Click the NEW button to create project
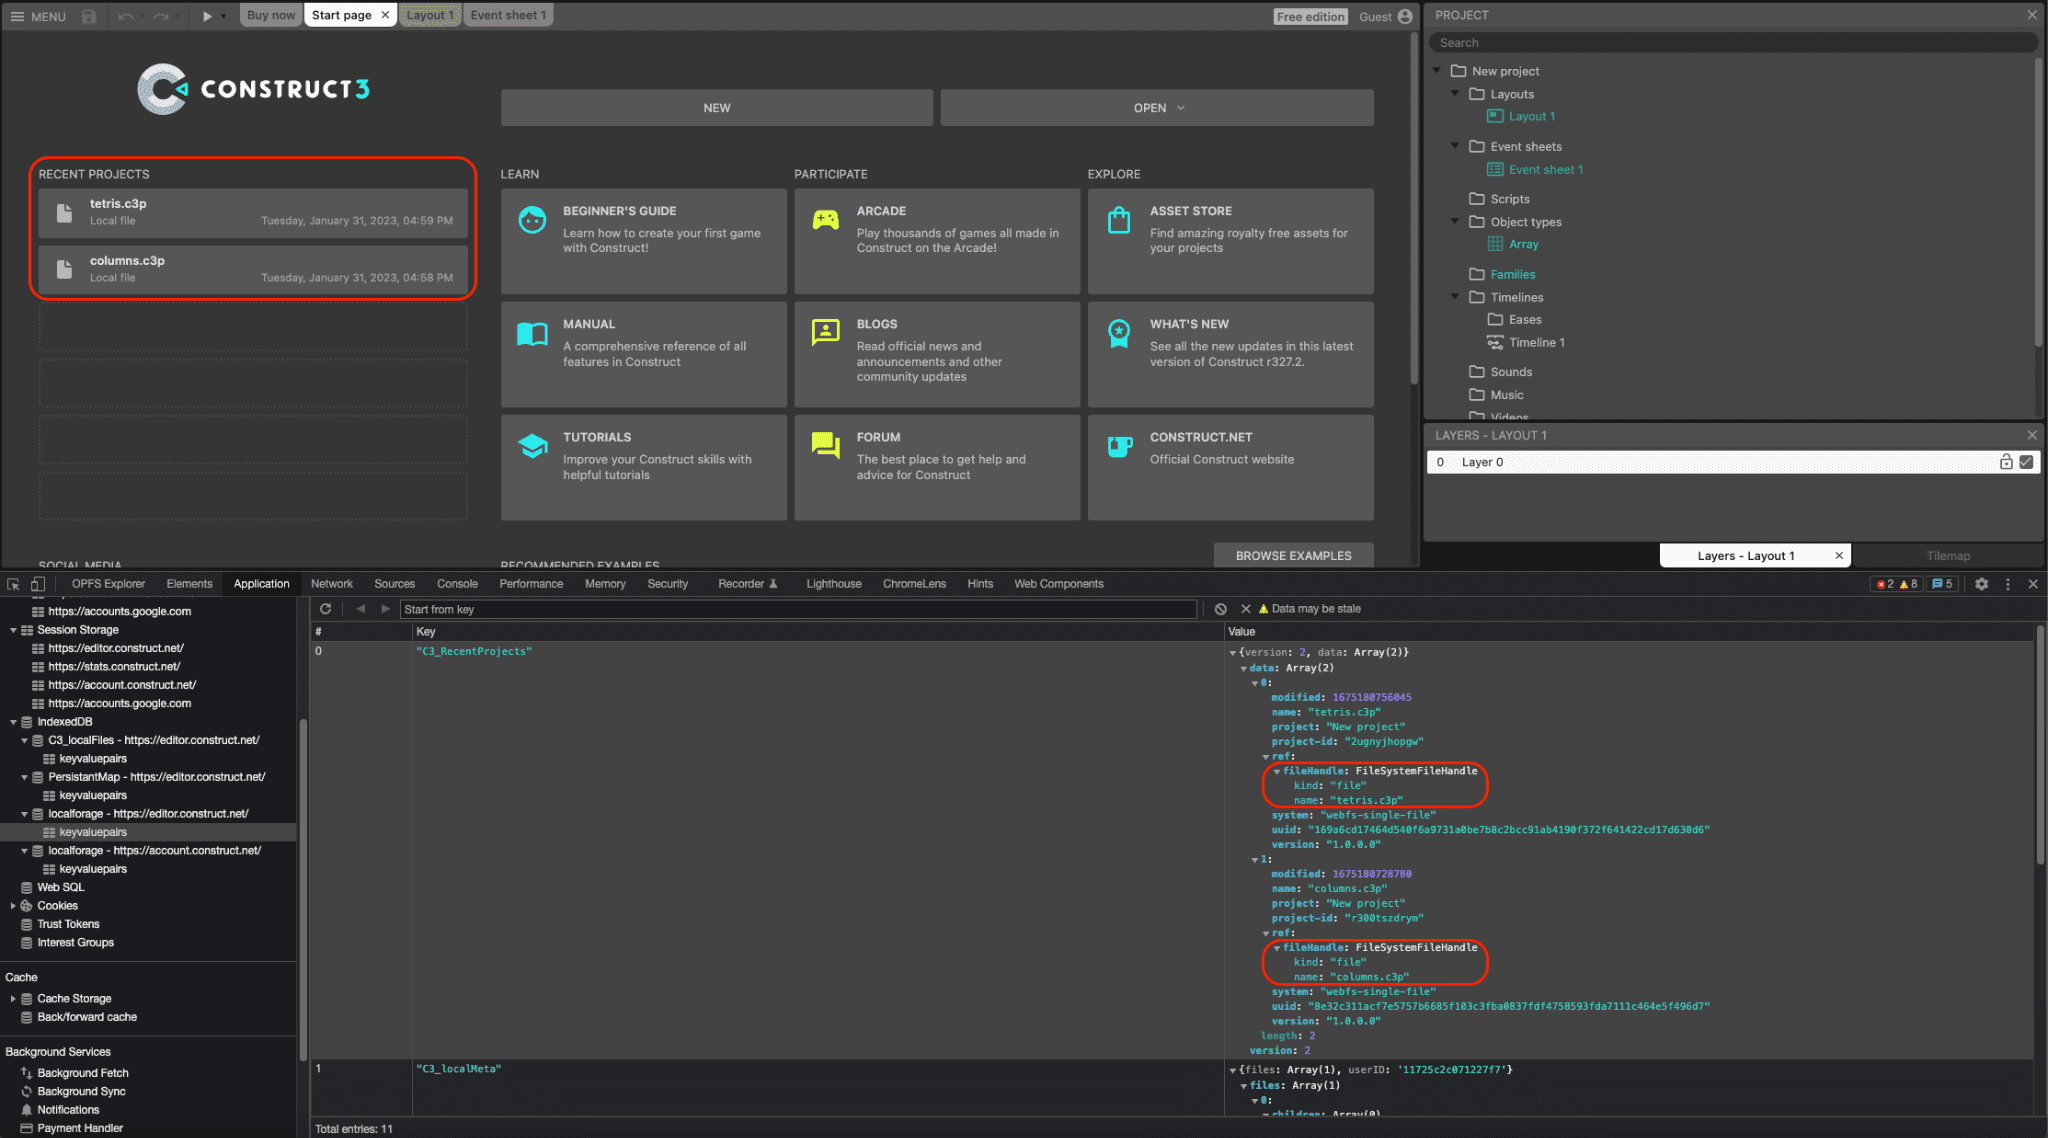The height and width of the screenshot is (1138, 2048). (716, 107)
